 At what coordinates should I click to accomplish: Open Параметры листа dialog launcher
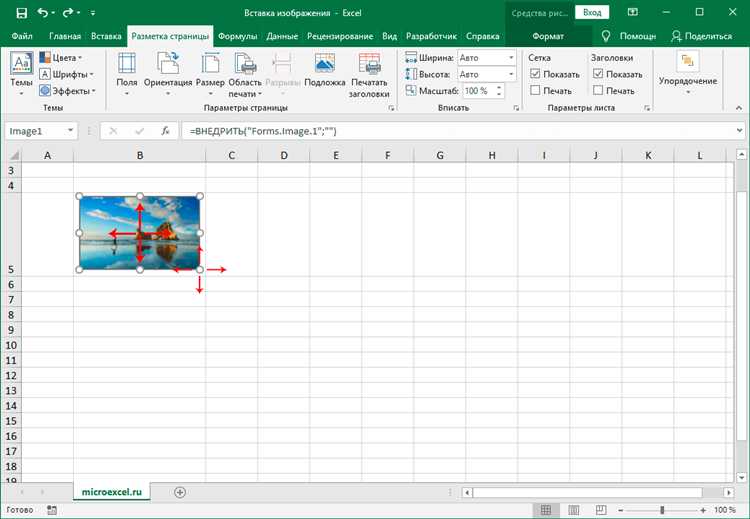[x=647, y=109]
